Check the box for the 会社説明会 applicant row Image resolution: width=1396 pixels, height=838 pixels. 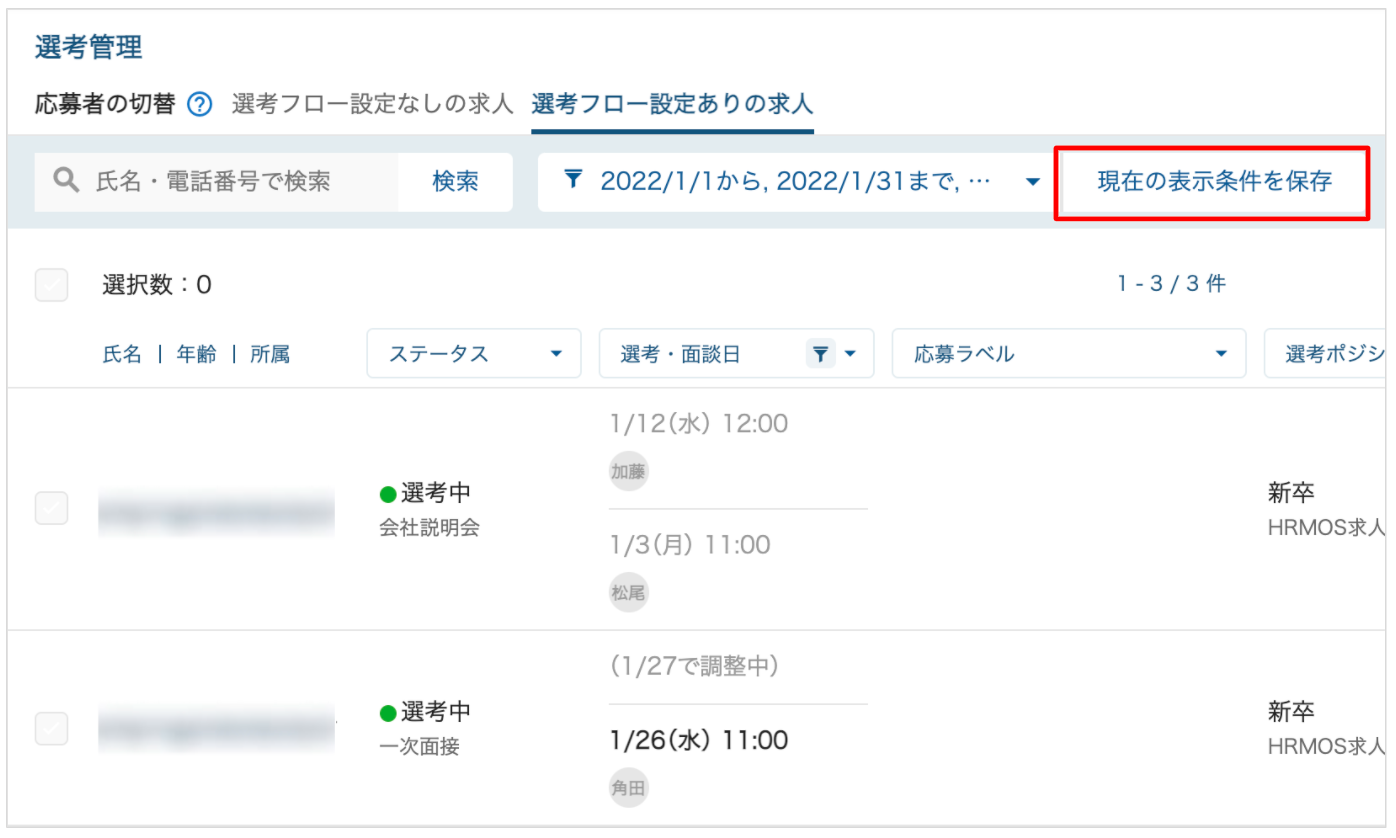[x=52, y=508]
